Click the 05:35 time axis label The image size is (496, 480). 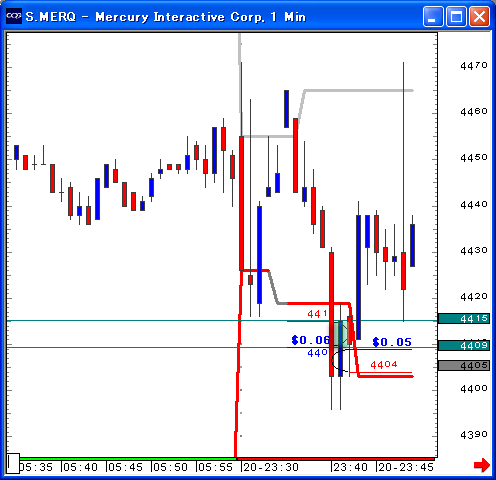[36, 467]
